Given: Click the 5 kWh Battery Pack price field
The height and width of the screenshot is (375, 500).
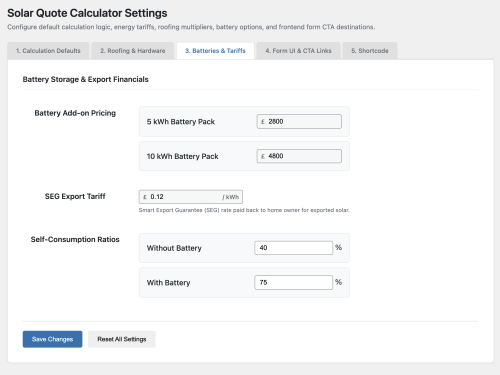Looking at the screenshot, I should pyautogui.click(x=299, y=122).
